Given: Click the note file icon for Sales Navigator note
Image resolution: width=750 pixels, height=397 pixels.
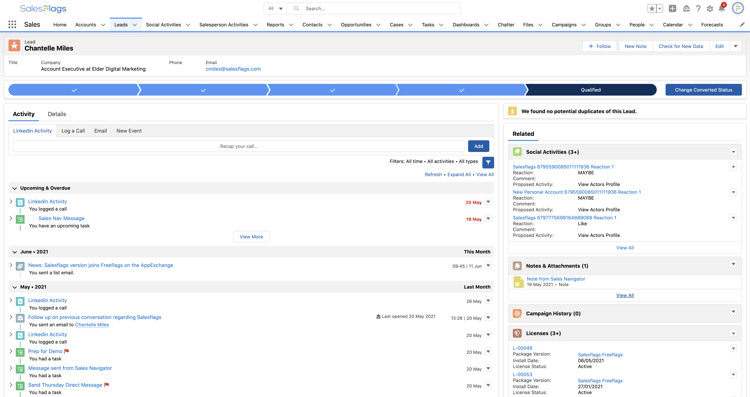Looking at the screenshot, I should click(518, 282).
